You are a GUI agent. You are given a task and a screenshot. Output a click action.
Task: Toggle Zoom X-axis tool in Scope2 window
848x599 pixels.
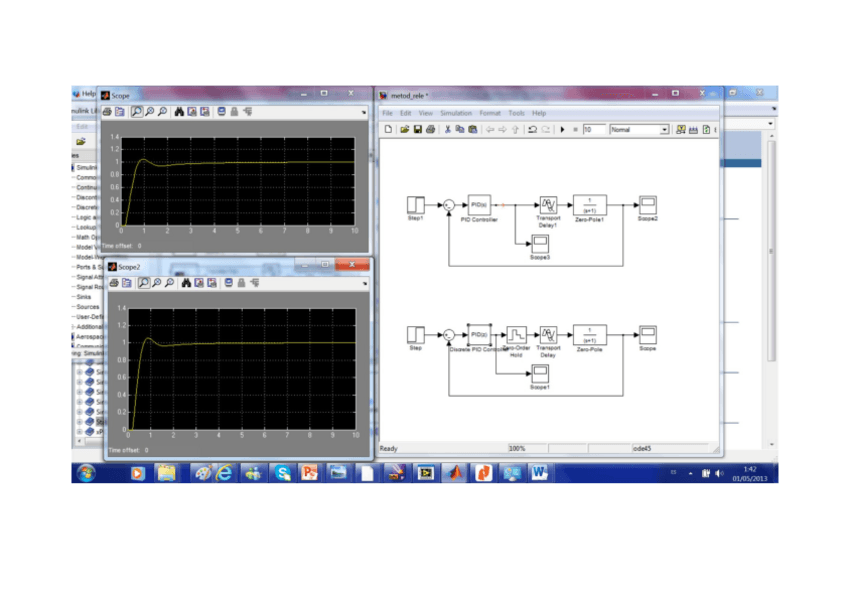point(158,283)
